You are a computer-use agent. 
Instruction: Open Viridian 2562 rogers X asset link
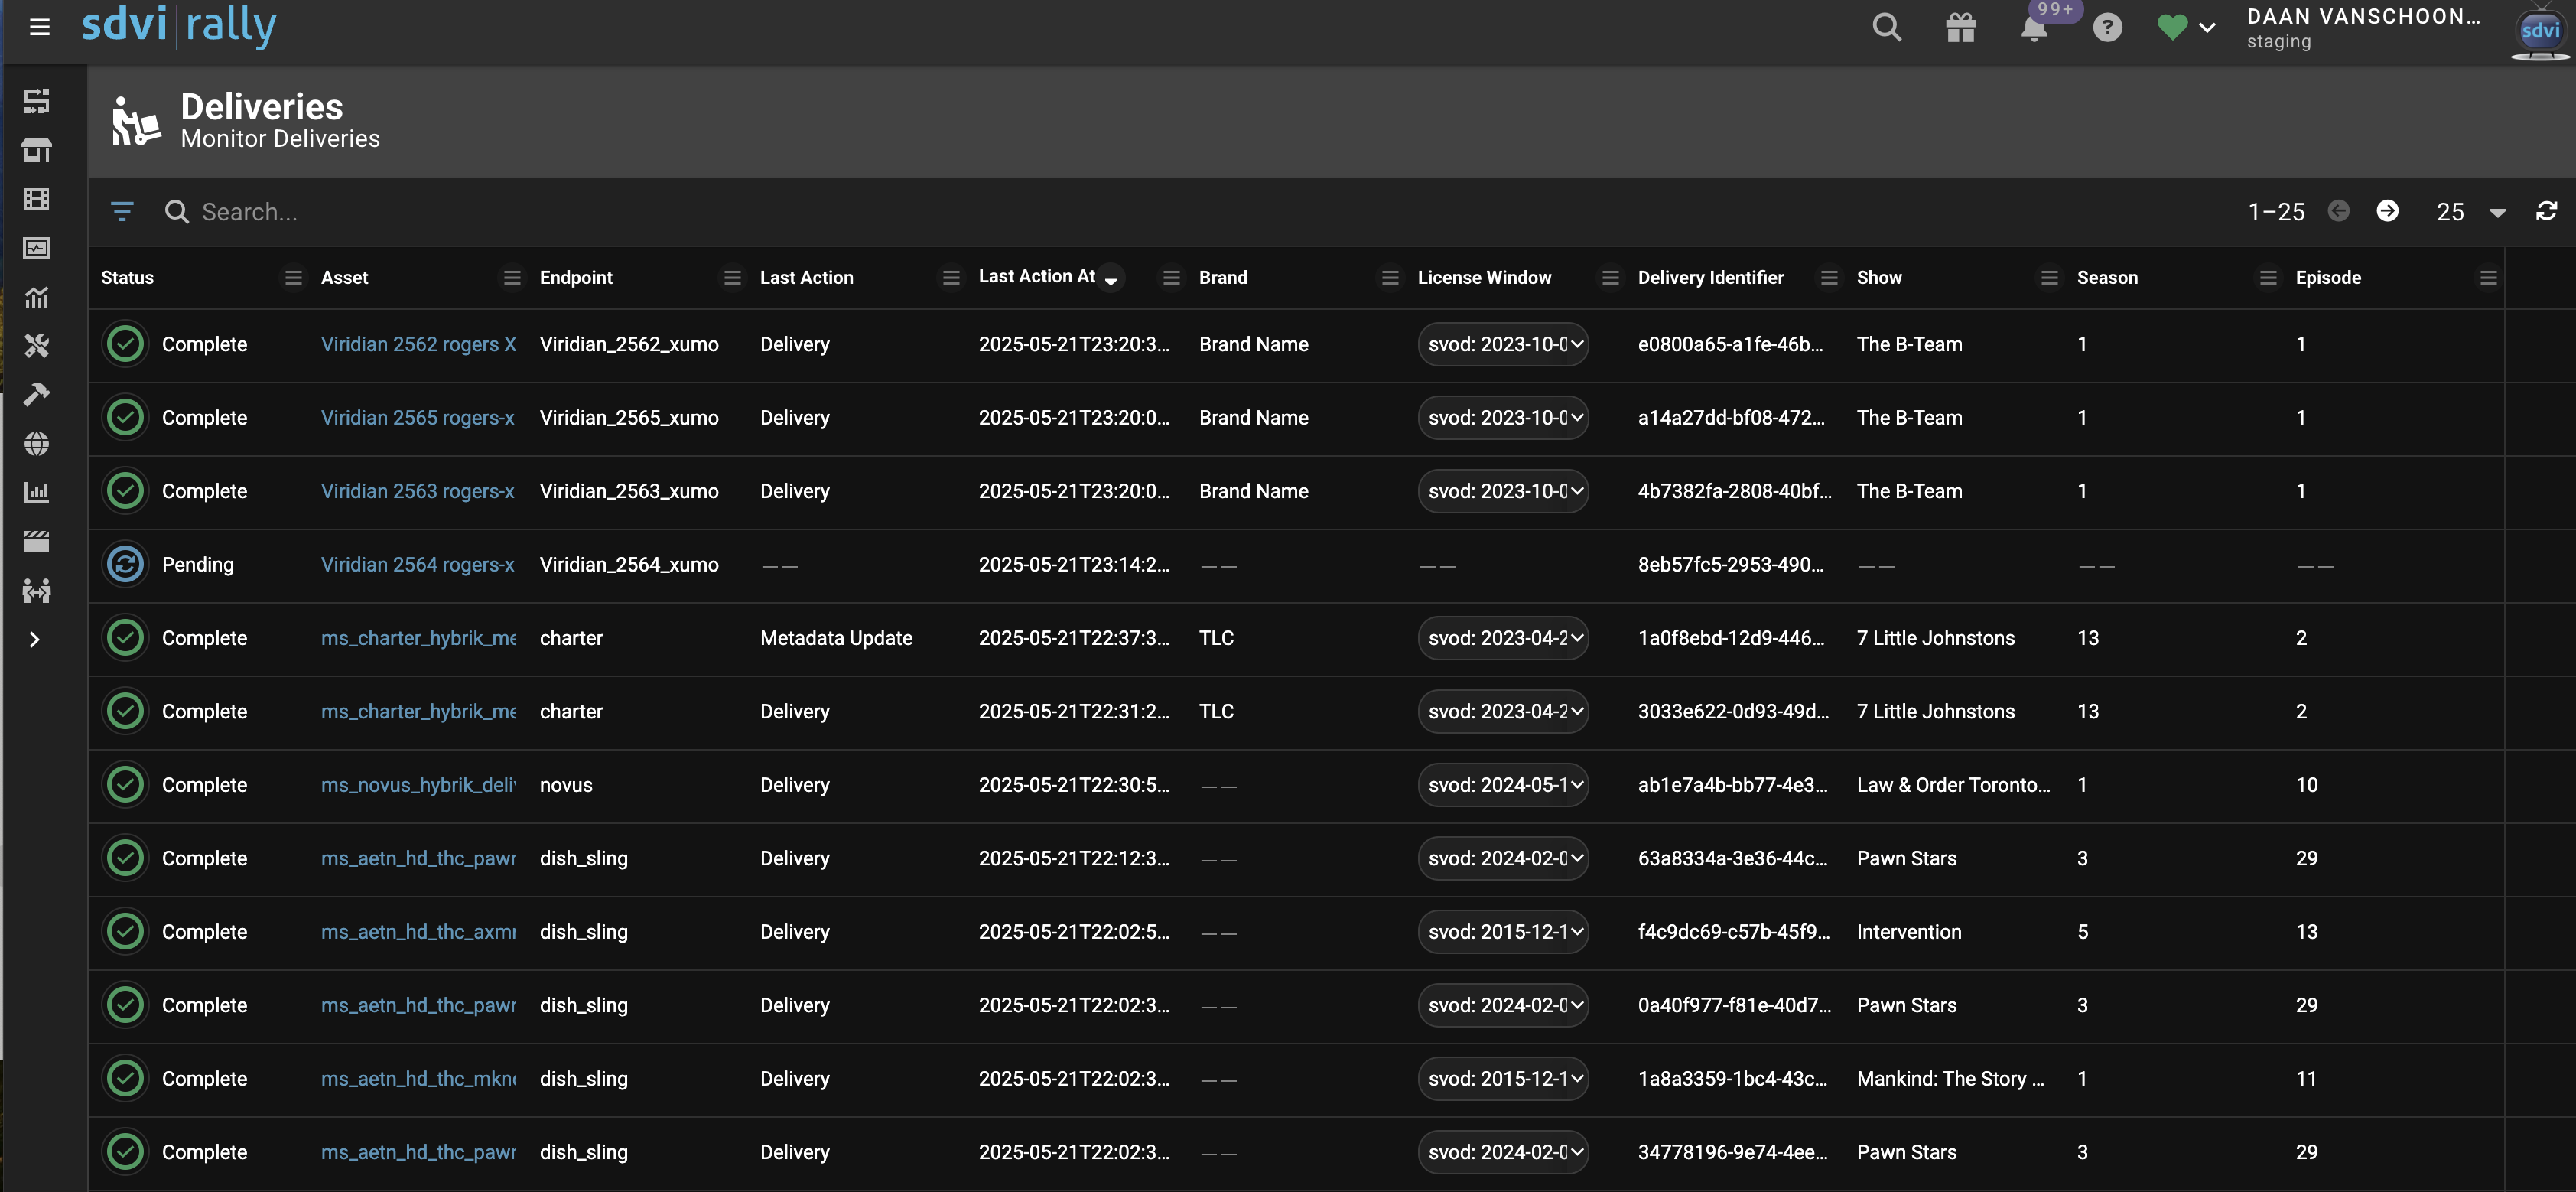pos(418,344)
